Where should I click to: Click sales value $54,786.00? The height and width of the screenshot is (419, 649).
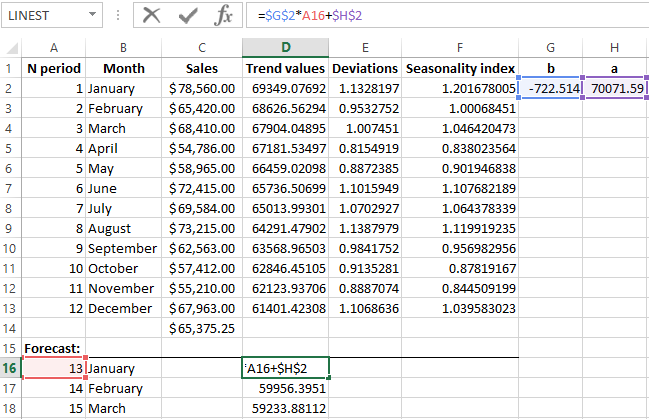coord(202,148)
